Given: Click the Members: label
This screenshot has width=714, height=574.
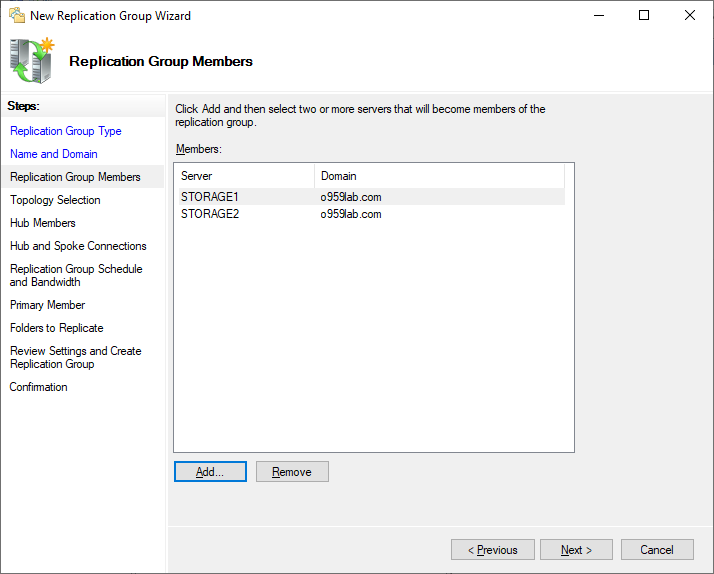Looking at the screenshot, I should [x=199, y=149].
